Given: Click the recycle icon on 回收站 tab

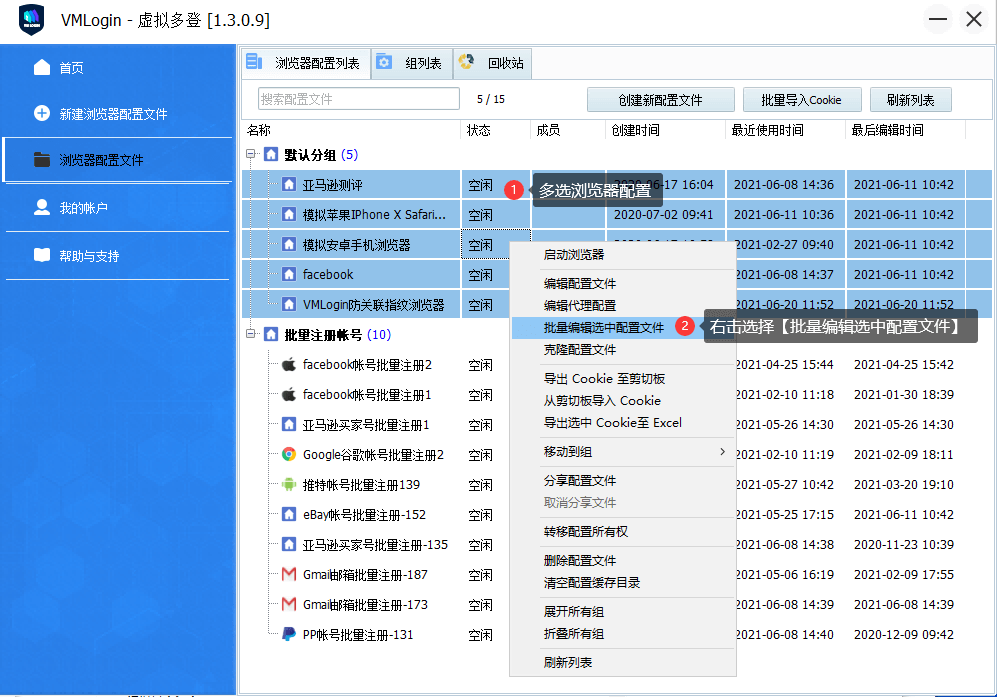Looking at the screenshot, I should click(466, 61).
